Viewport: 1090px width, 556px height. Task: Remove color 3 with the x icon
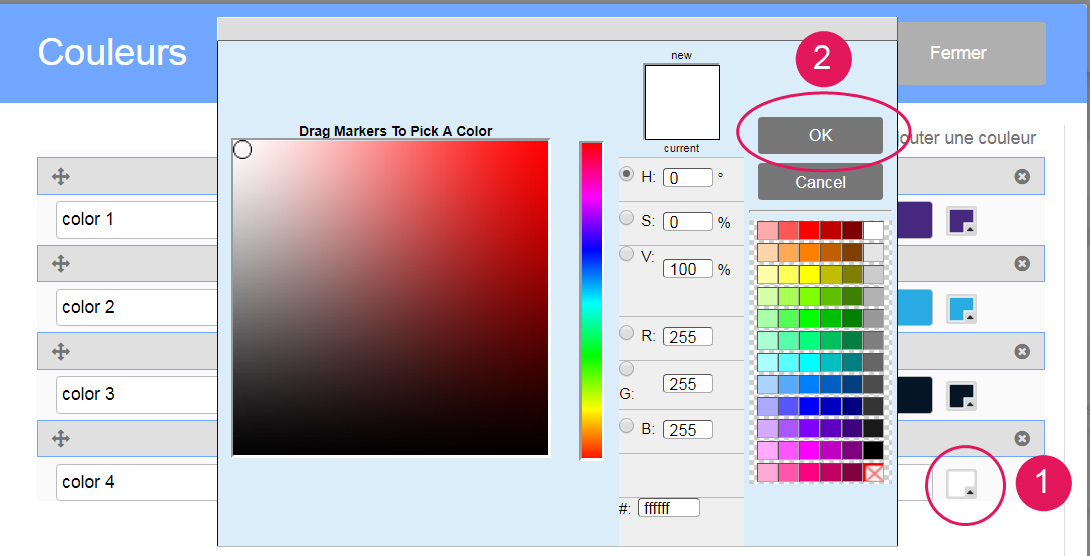coord(1022,352)
